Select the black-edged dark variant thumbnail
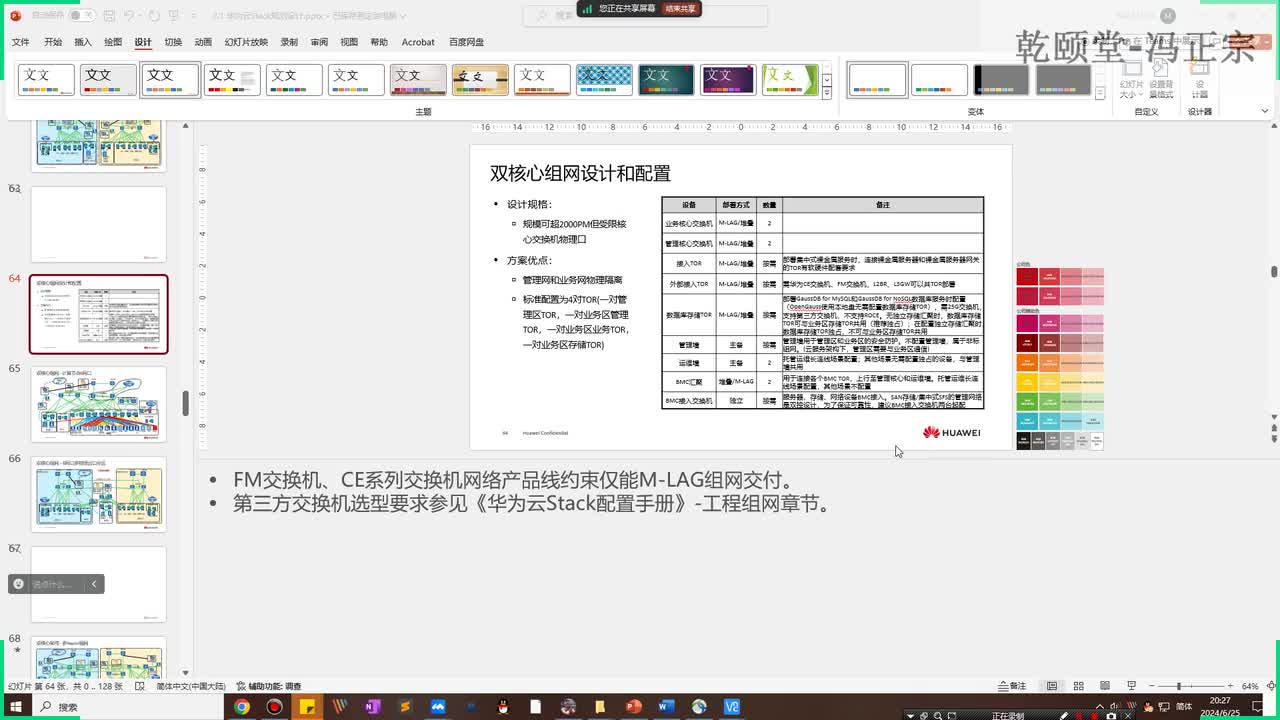The height and width of the screenshot is (720, 1280). tap(1001, 79)
